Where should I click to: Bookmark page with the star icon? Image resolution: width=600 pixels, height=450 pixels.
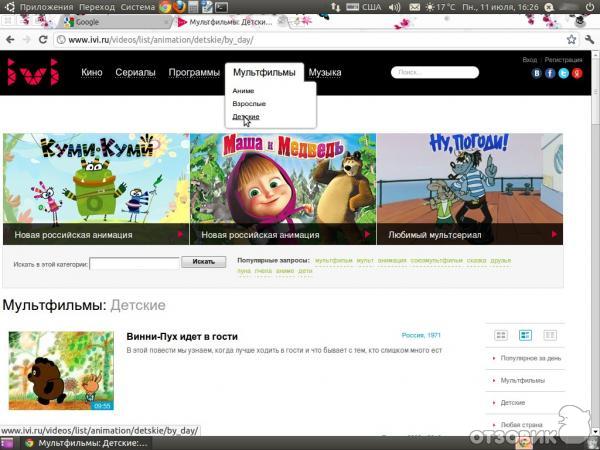571,40
